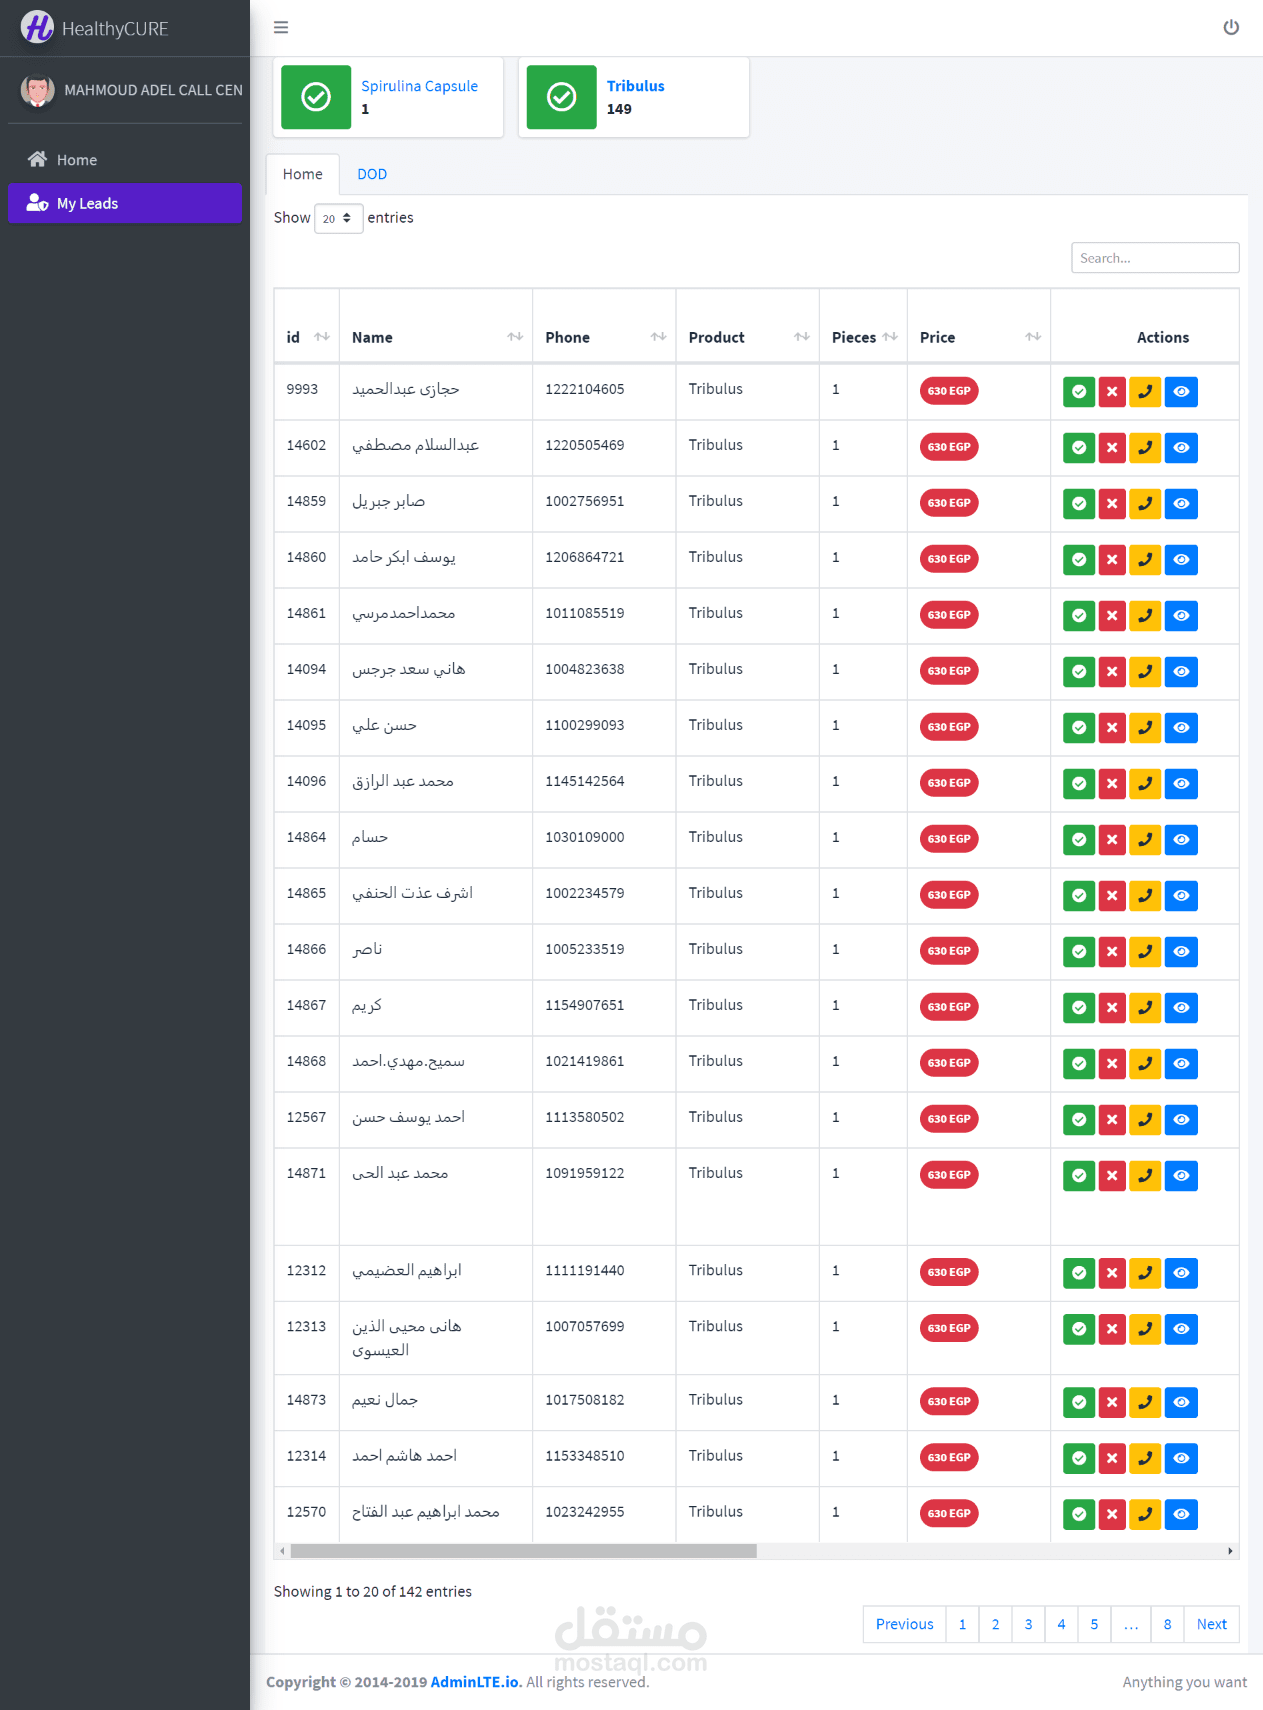Screen dimensions: 1263x1710
Task: View lead 12312 with eye icon
Action: [1181, 1272]
